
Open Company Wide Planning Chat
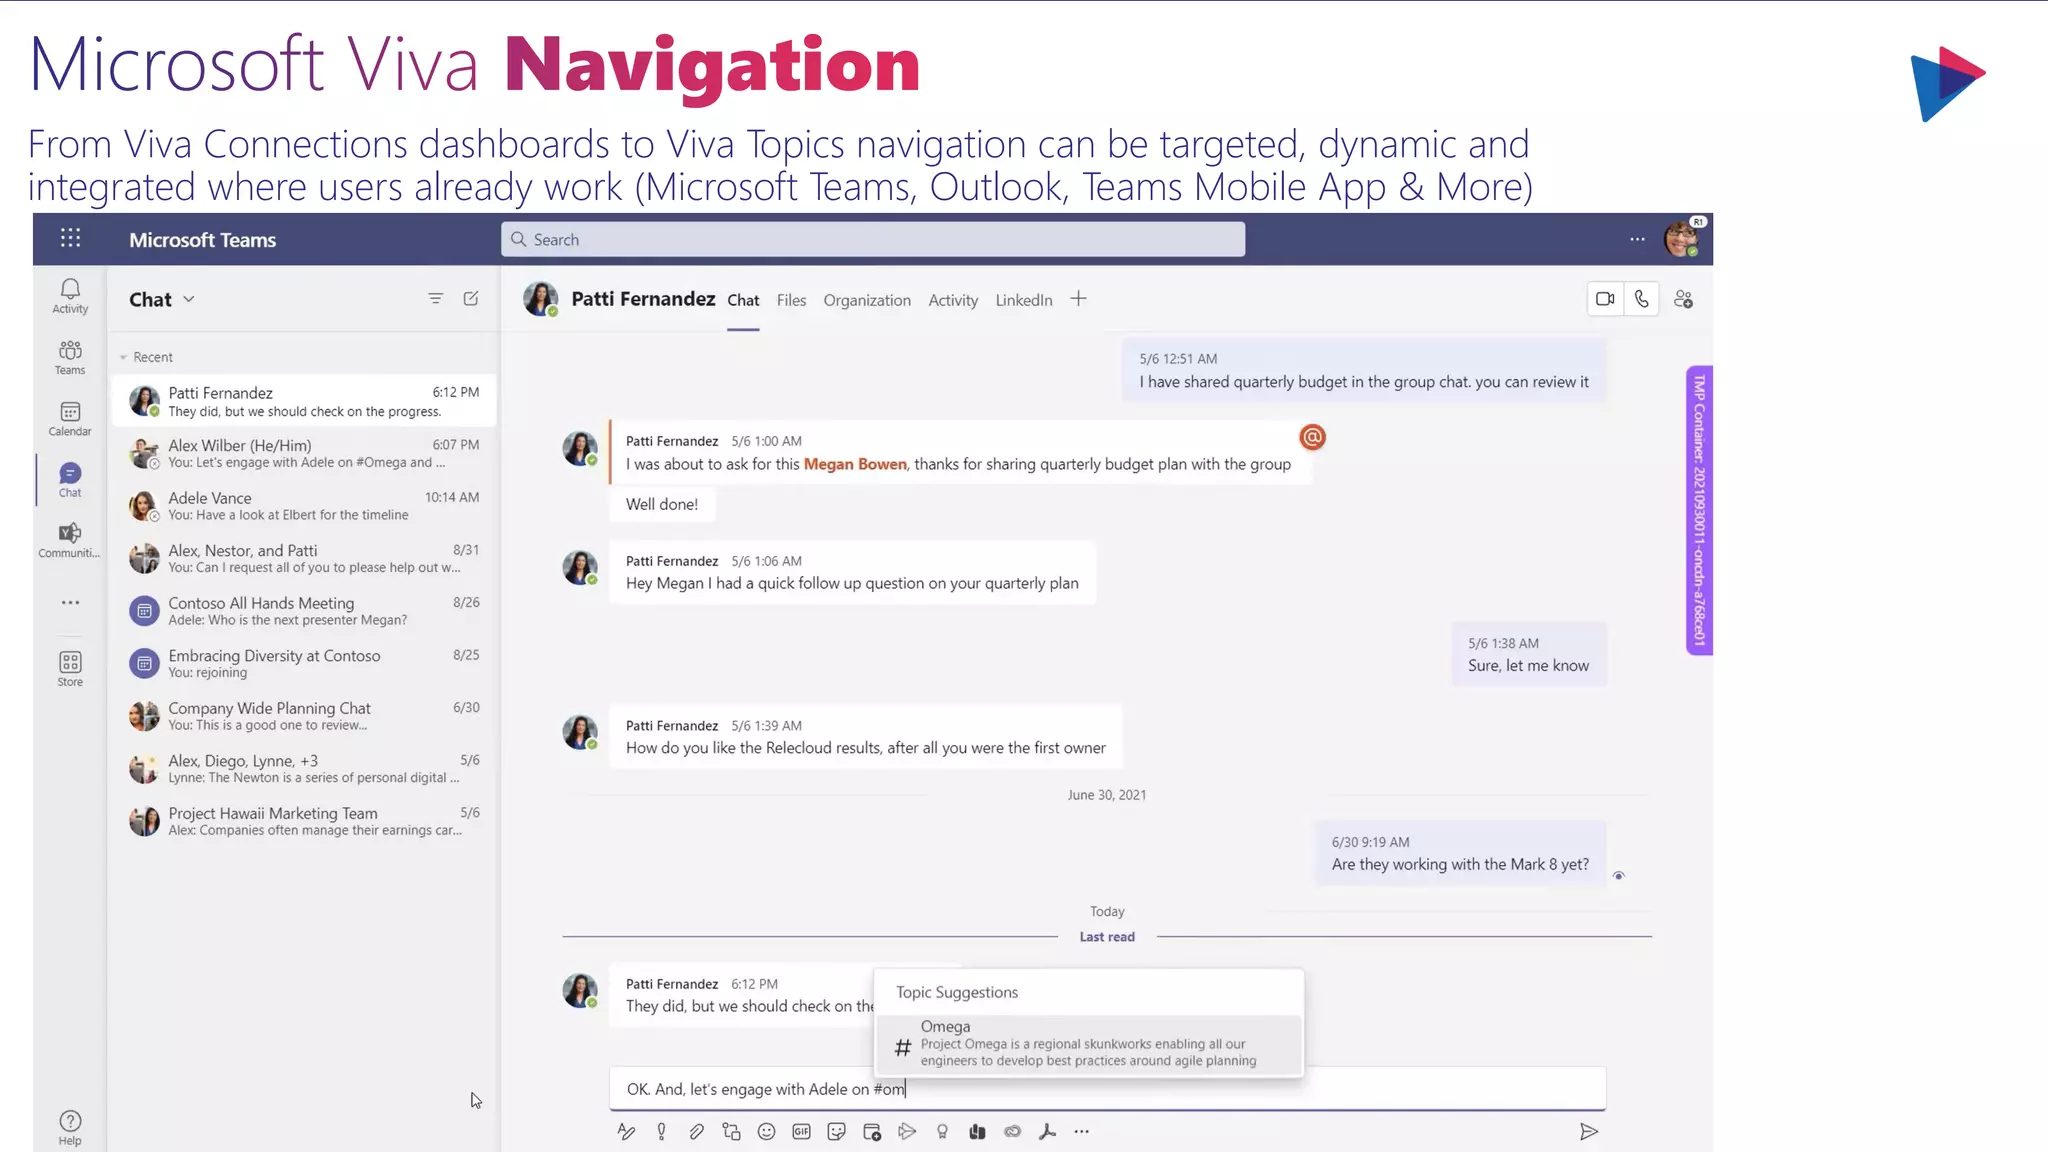(304, 716)
